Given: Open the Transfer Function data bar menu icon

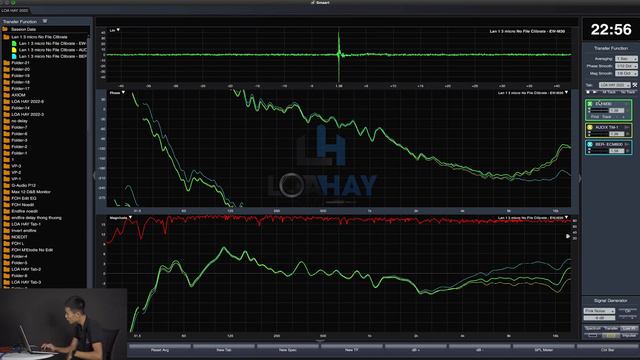Looking at the screenshot, I should click(x=45, y=21).
